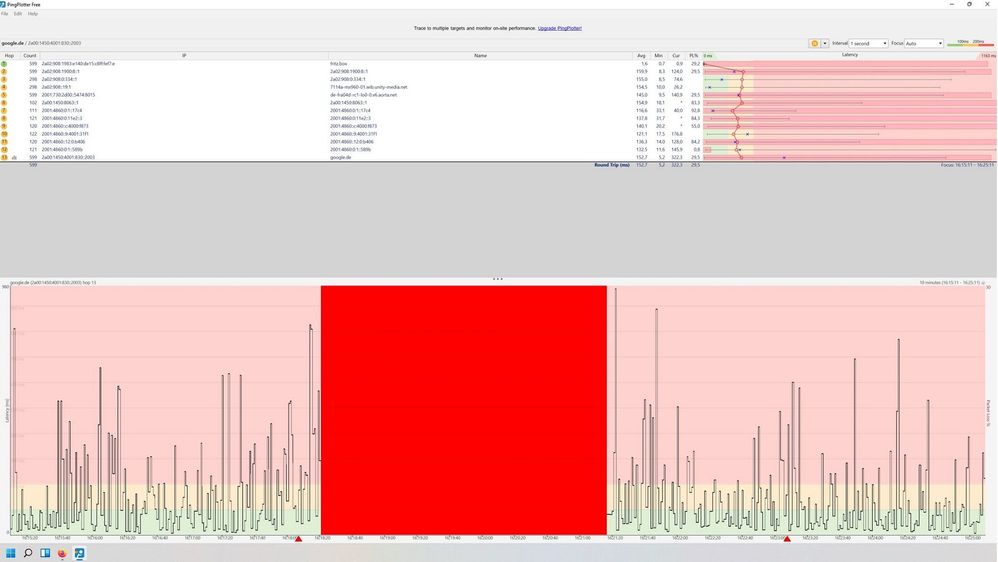Click the Avg column header
The image size is (998, 562).
641,55
